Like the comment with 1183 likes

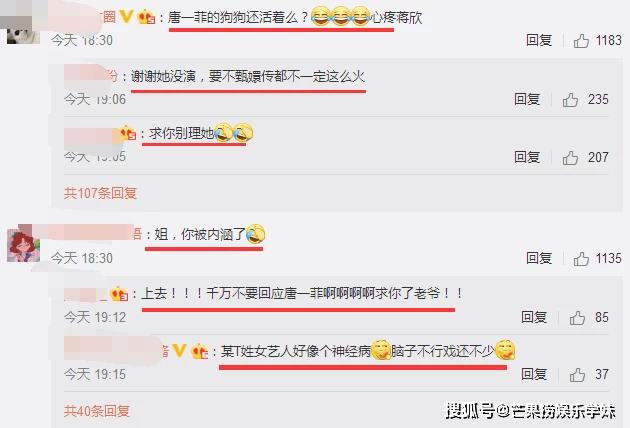click(581, 40)
